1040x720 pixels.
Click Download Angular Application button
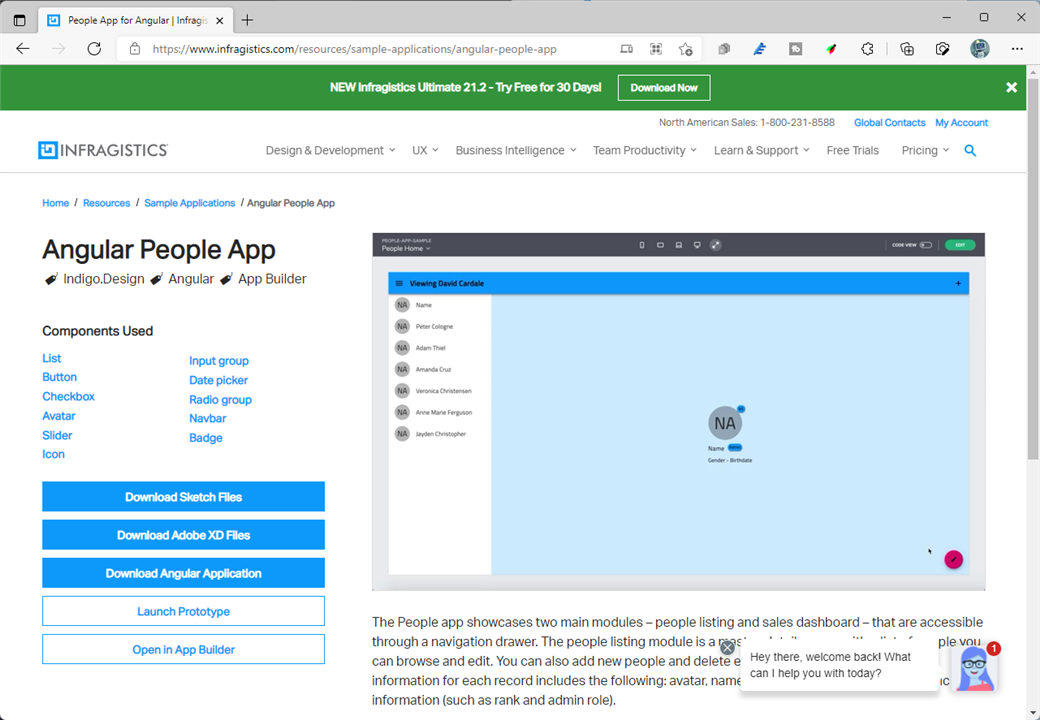[x=184, y=573]
